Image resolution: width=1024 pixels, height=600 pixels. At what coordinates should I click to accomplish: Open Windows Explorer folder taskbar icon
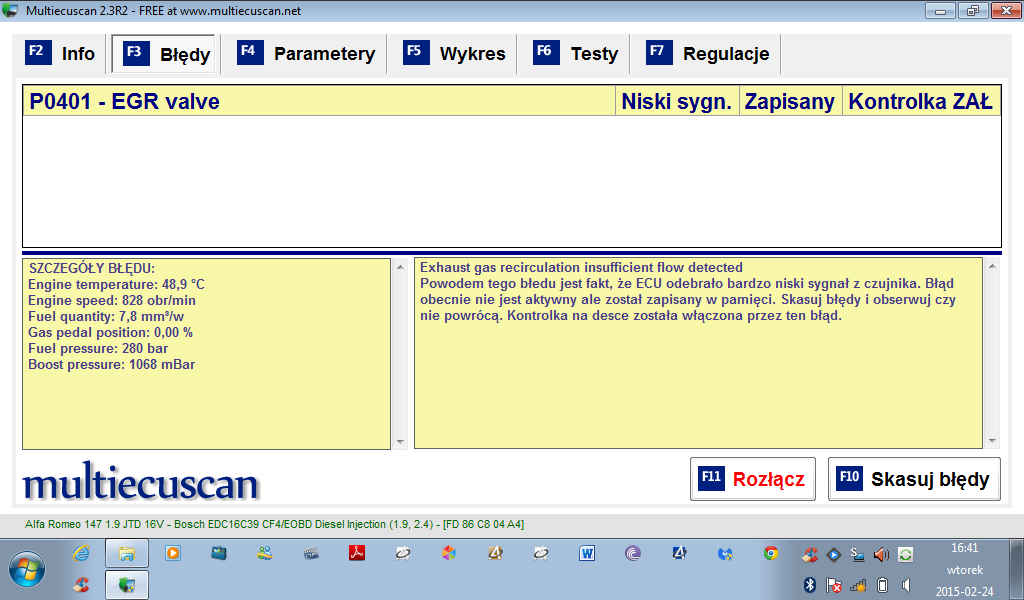(x=127, y=554)
